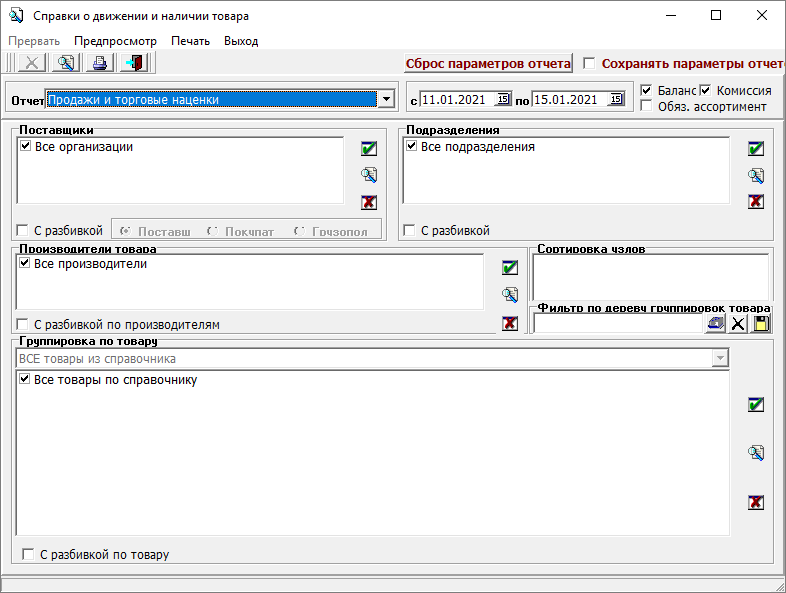Viewport: 786px width, 593px height.
Task: Enable Обяз. ассортимент checkbox
Action: [x=647, y=106]
